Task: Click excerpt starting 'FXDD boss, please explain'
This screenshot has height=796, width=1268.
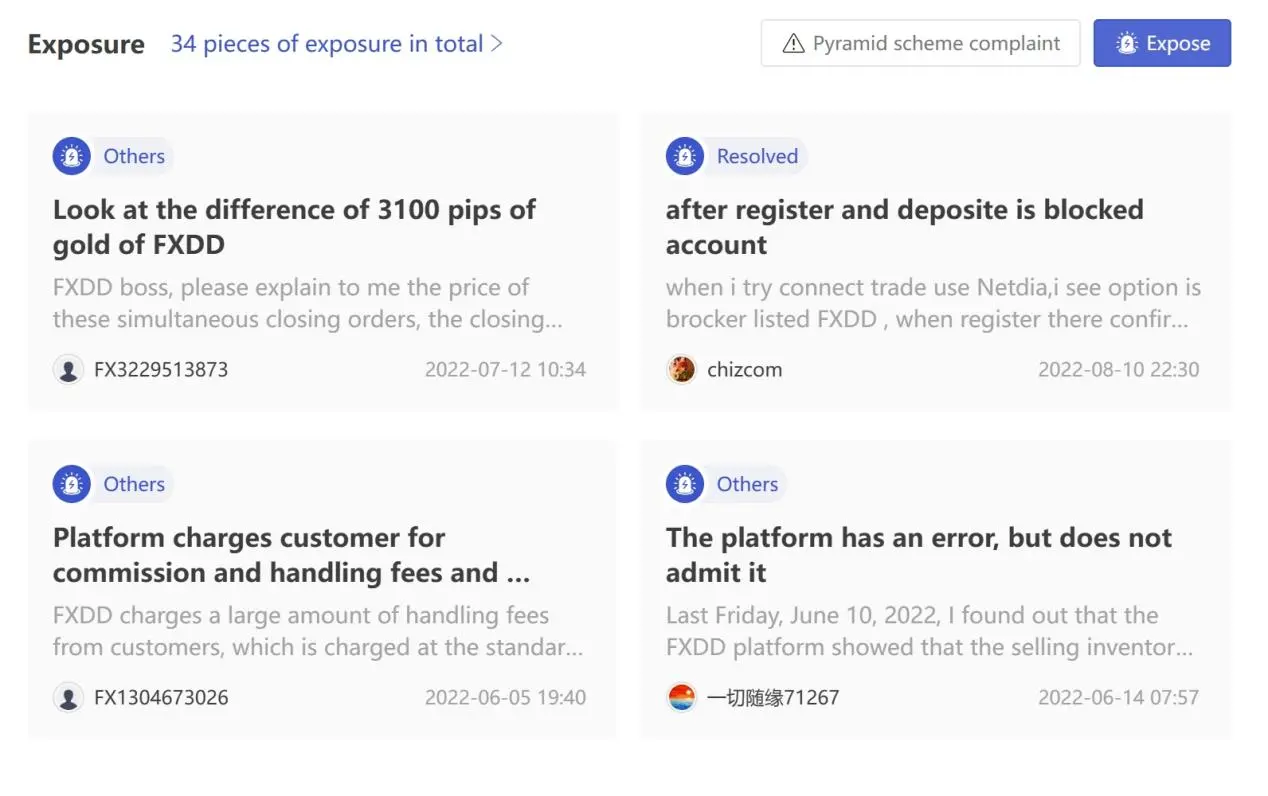Action: (308, 303)
